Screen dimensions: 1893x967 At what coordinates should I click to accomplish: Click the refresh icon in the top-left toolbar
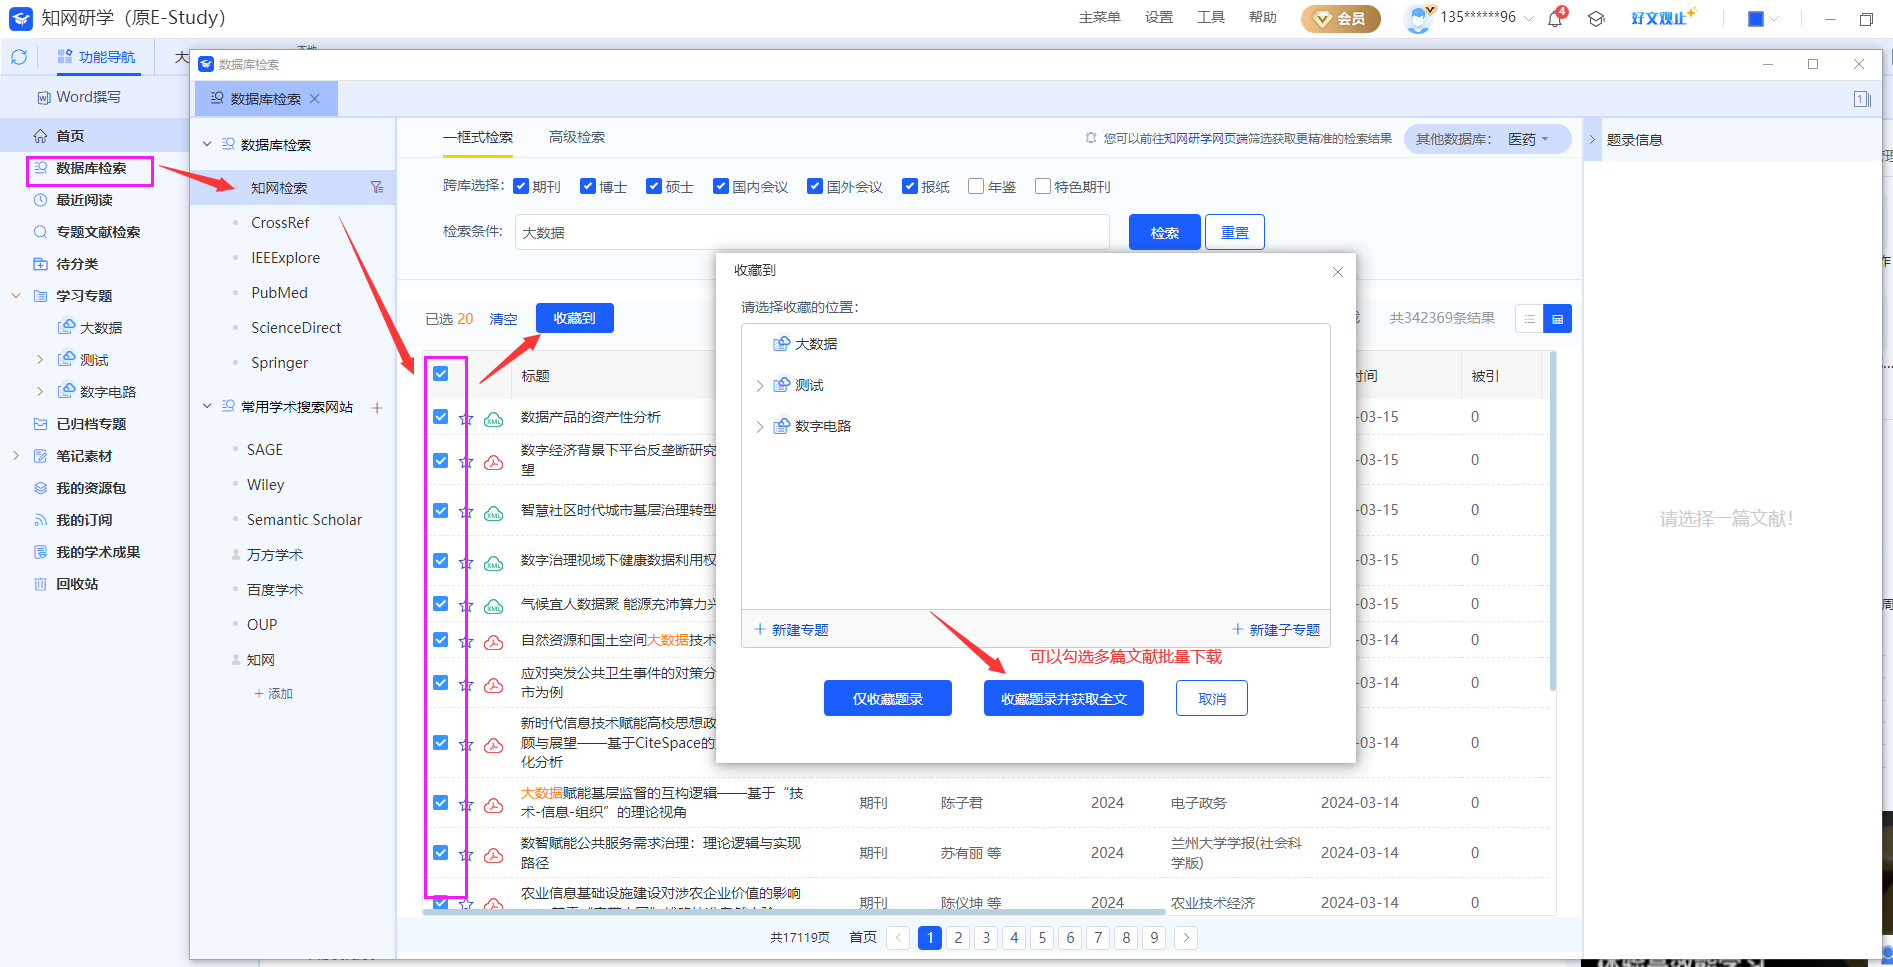19,57
